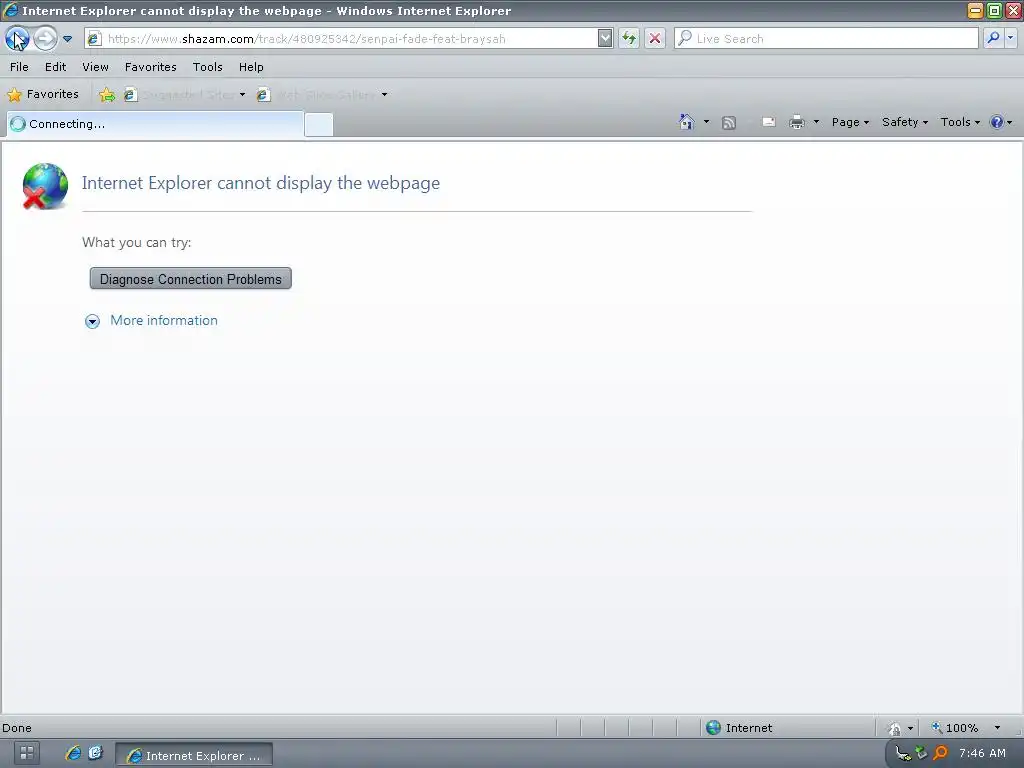Viewport: 1024px width, 768px height.
Task: Click the taskbar start grid button
Action: (27, 753)
